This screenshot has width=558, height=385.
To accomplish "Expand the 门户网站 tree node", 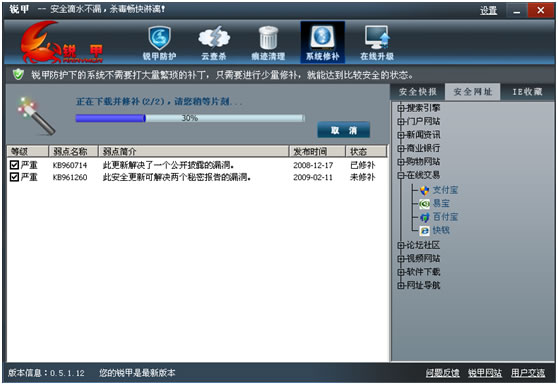I will point(401,121).
